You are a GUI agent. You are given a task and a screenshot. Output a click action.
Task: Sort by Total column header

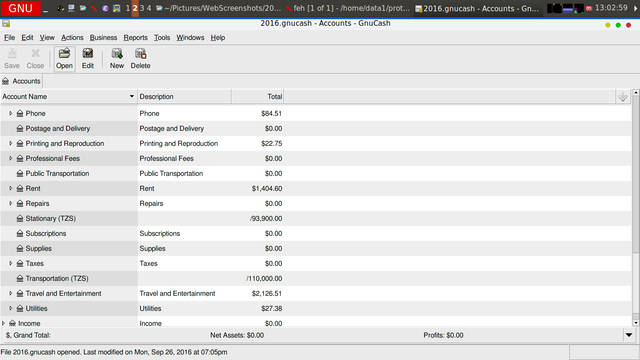[x=258, y=97]
